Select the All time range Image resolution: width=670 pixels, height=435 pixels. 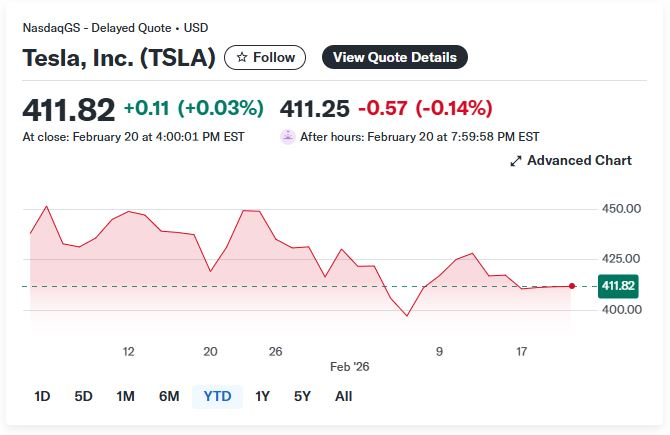click(344, 396)
